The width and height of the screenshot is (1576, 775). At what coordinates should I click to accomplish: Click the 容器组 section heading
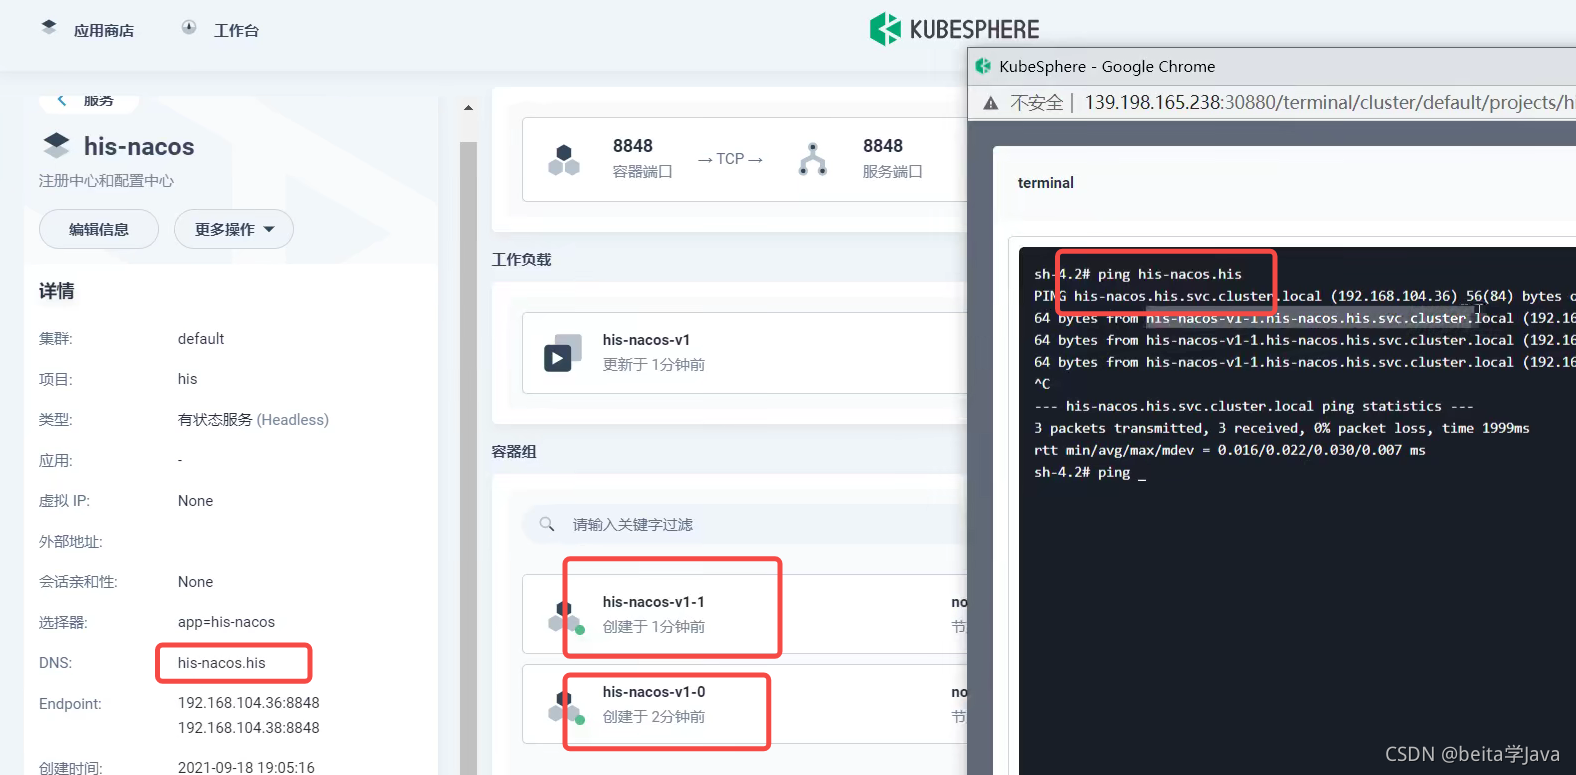click(x=514, y=451)
